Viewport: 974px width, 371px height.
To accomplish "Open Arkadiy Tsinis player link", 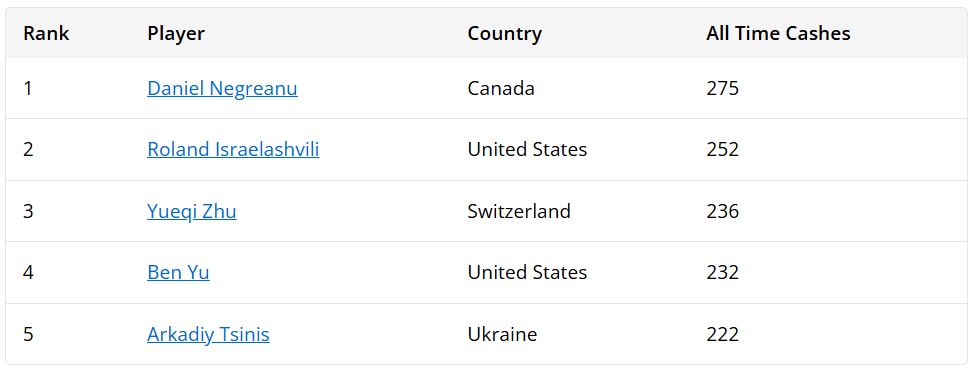I will tap(208, 334).
